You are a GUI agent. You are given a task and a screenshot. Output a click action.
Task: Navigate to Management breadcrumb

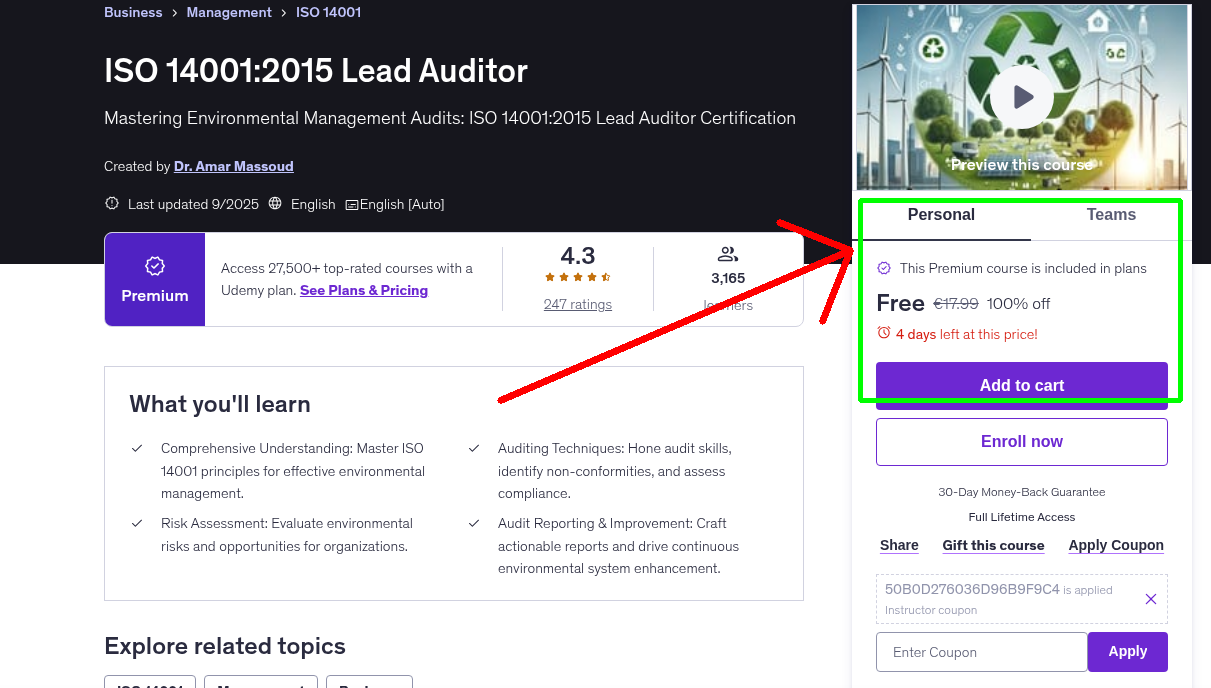point(229,12)
